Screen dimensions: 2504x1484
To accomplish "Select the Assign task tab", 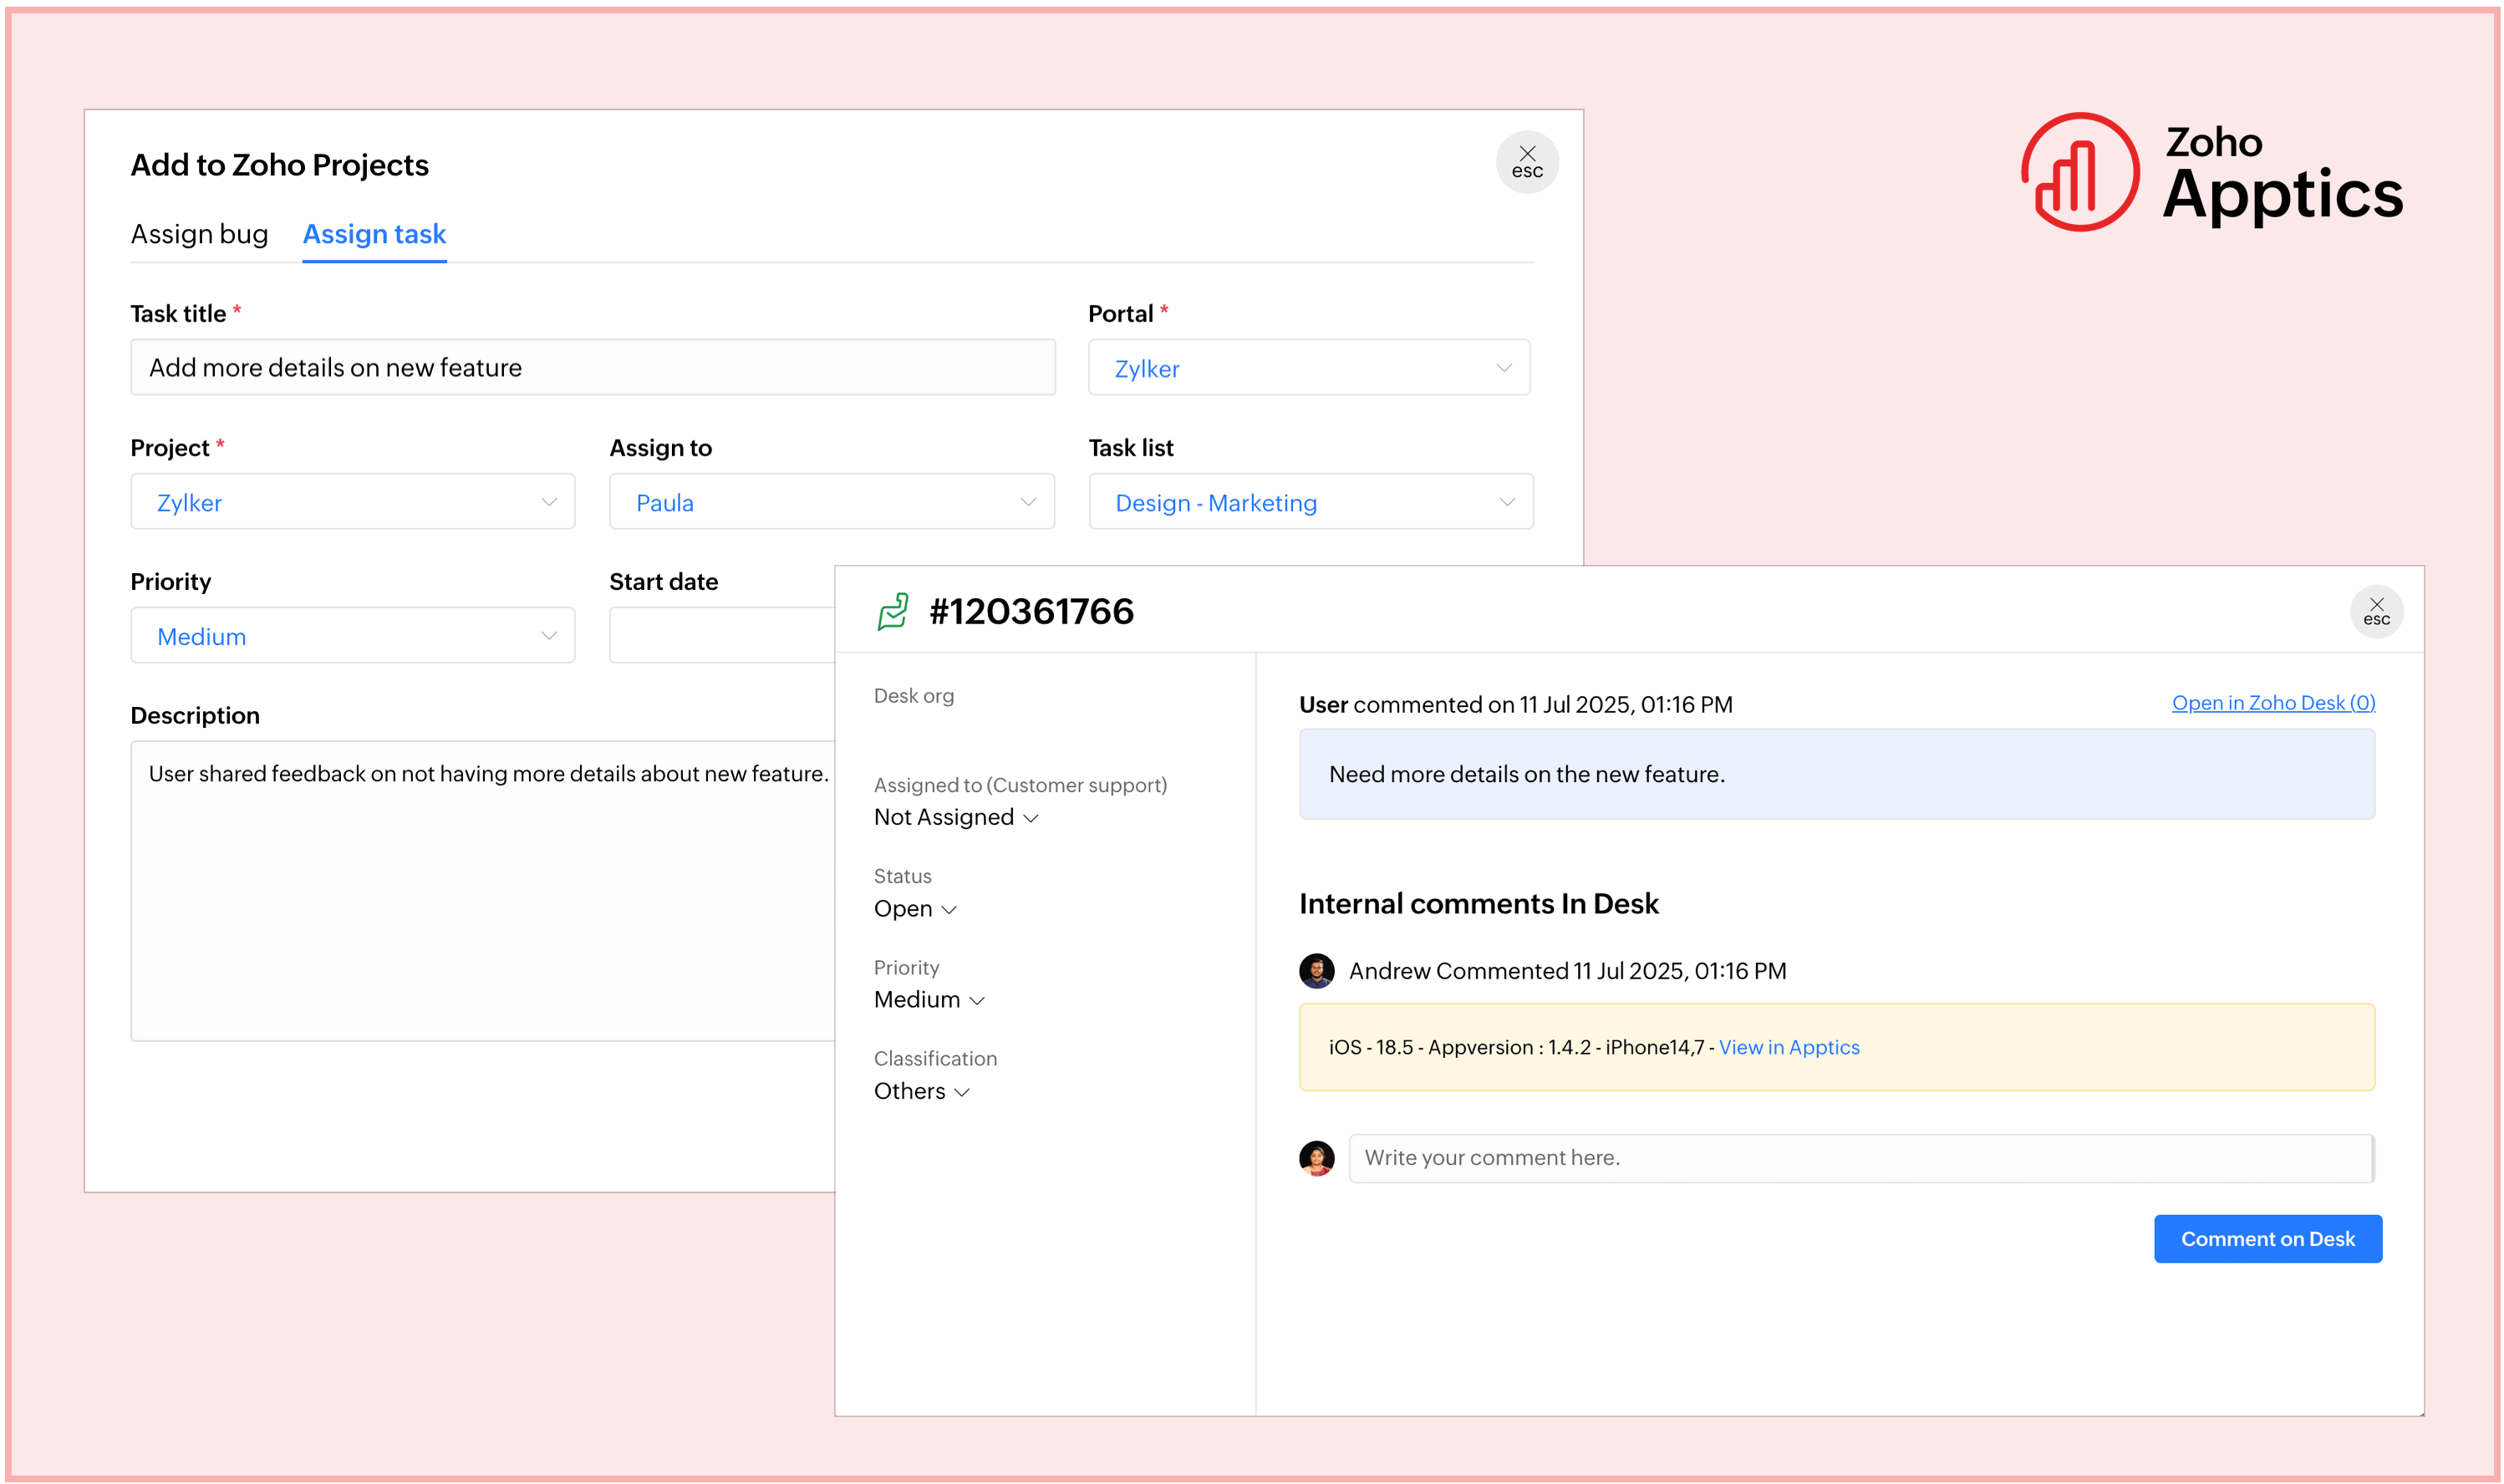I will [374, 234].
